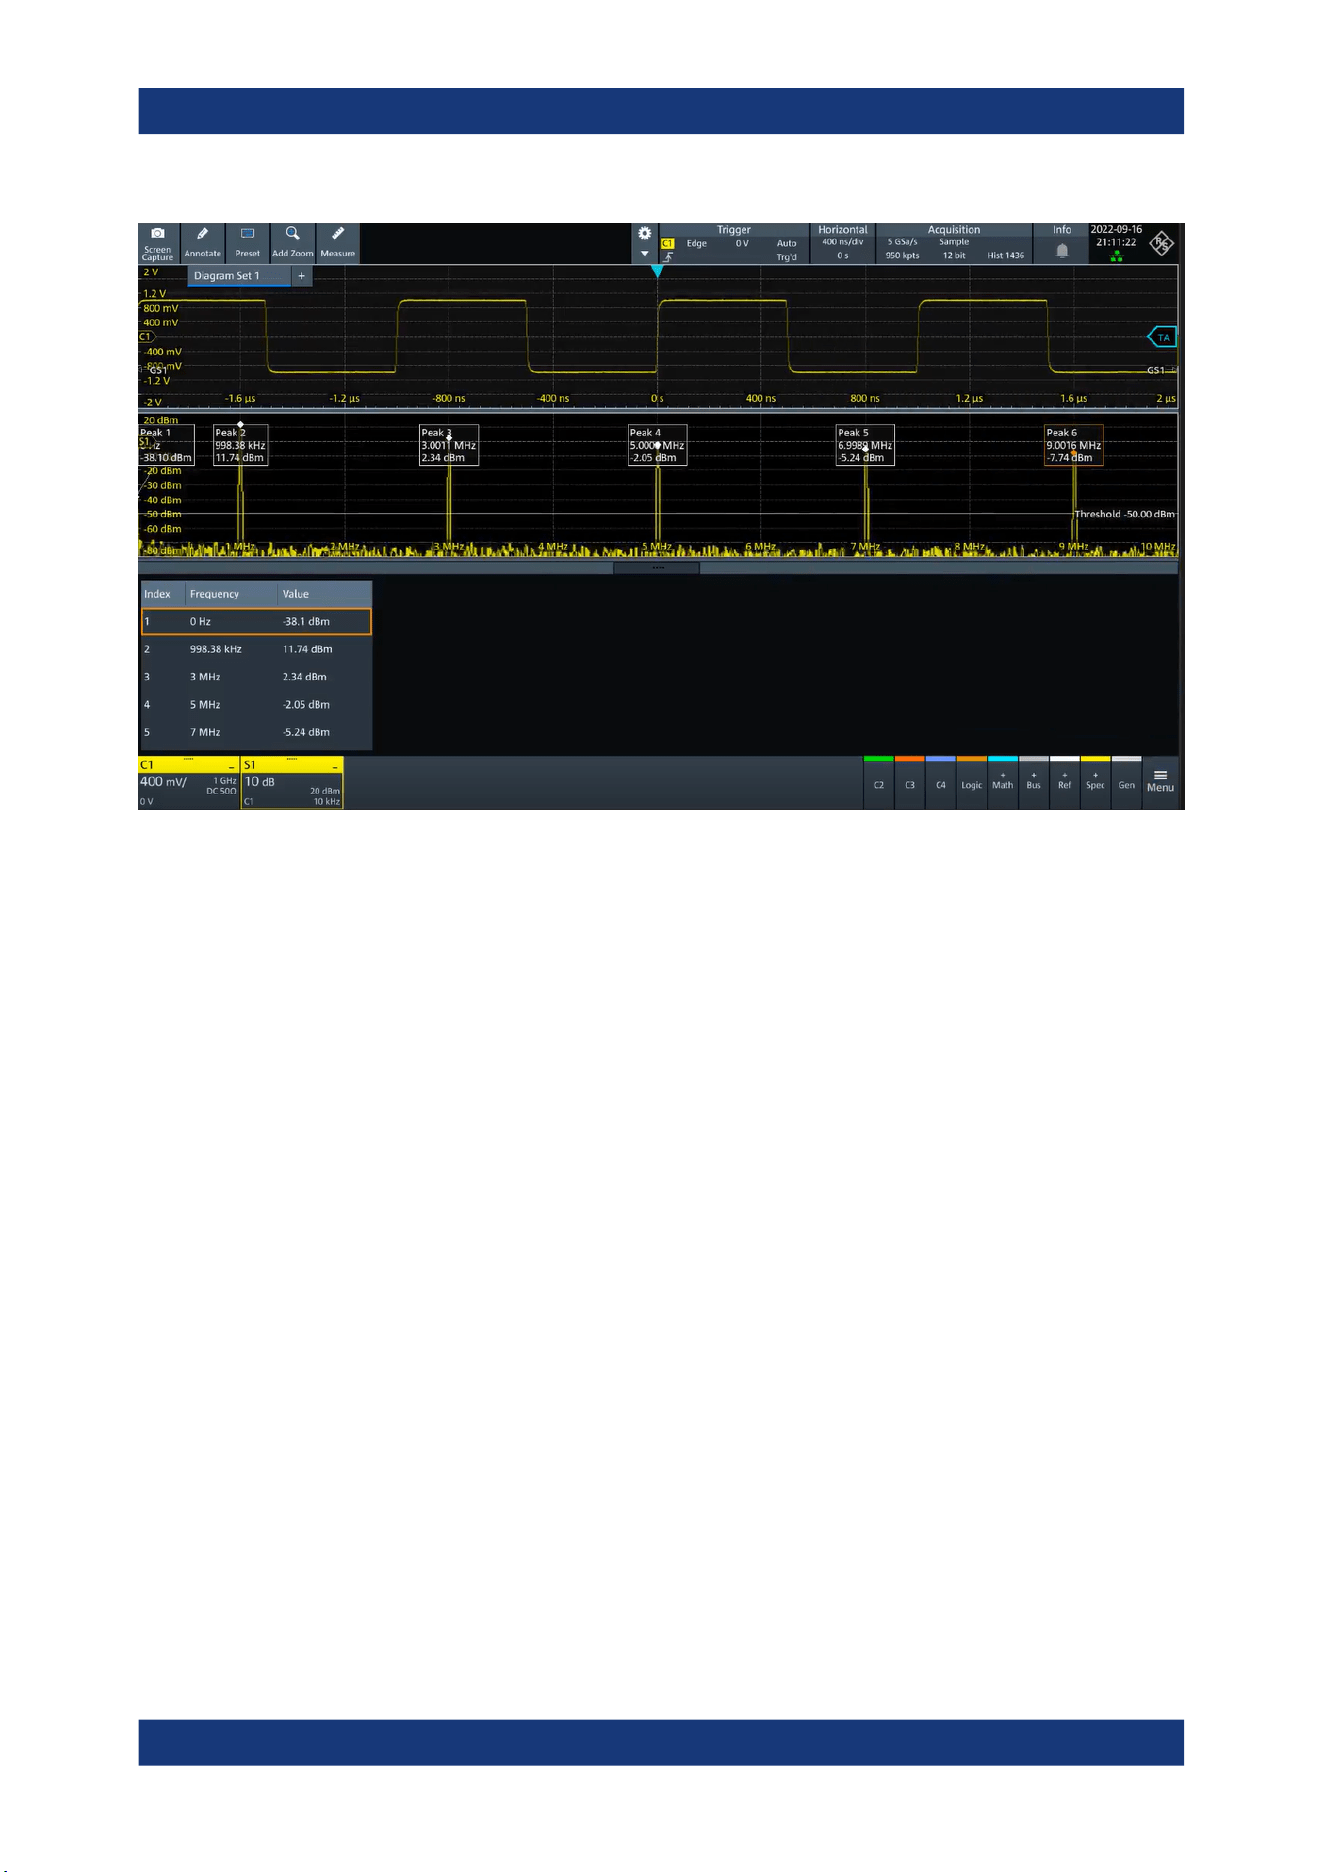
Task: Open the Gen generator
Action: pyautogui.click(x=1127, y=784)
